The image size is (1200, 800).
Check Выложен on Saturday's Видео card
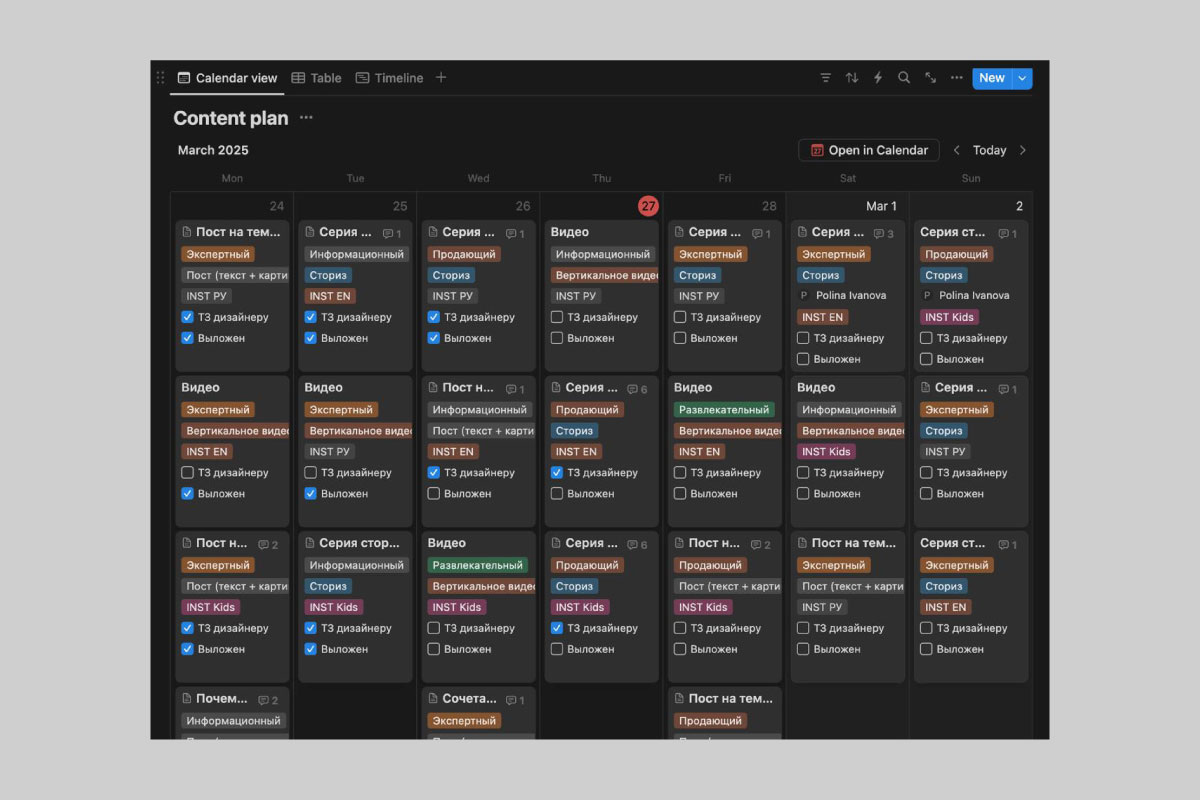(x=803, y=493)
